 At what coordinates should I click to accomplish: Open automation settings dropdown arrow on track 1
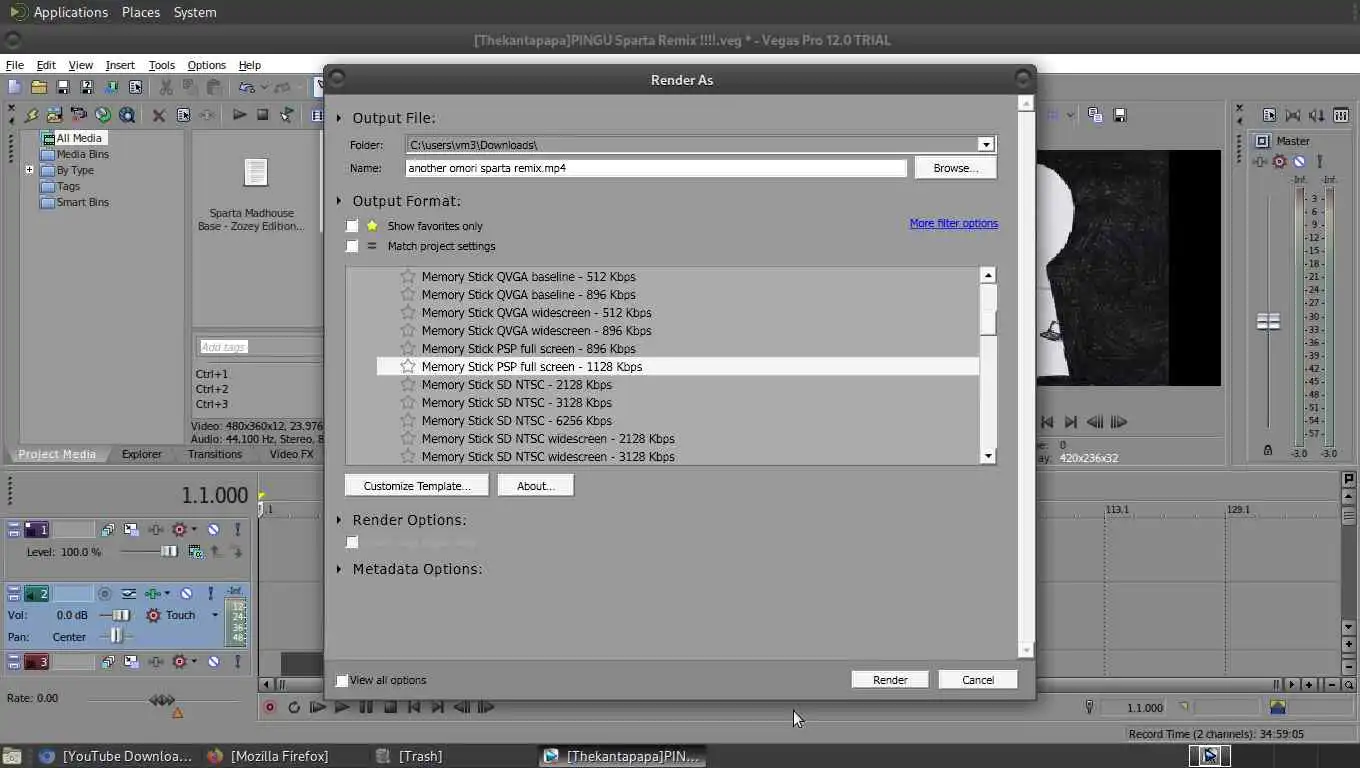(x=194, y=529)
